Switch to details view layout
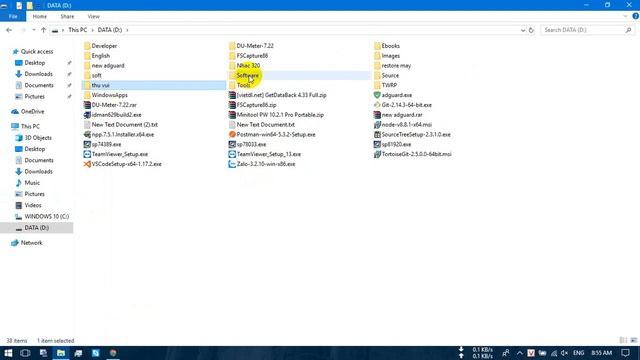This screenshot has width=640, height=360. pos(623,340)
